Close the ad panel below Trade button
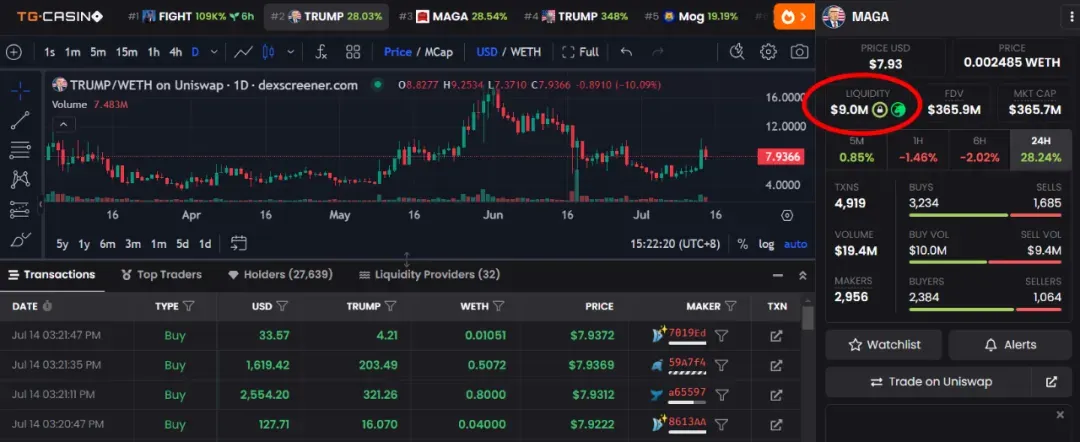The width and height of the screenshot is (1080, 442). (x=1060, y=414)
